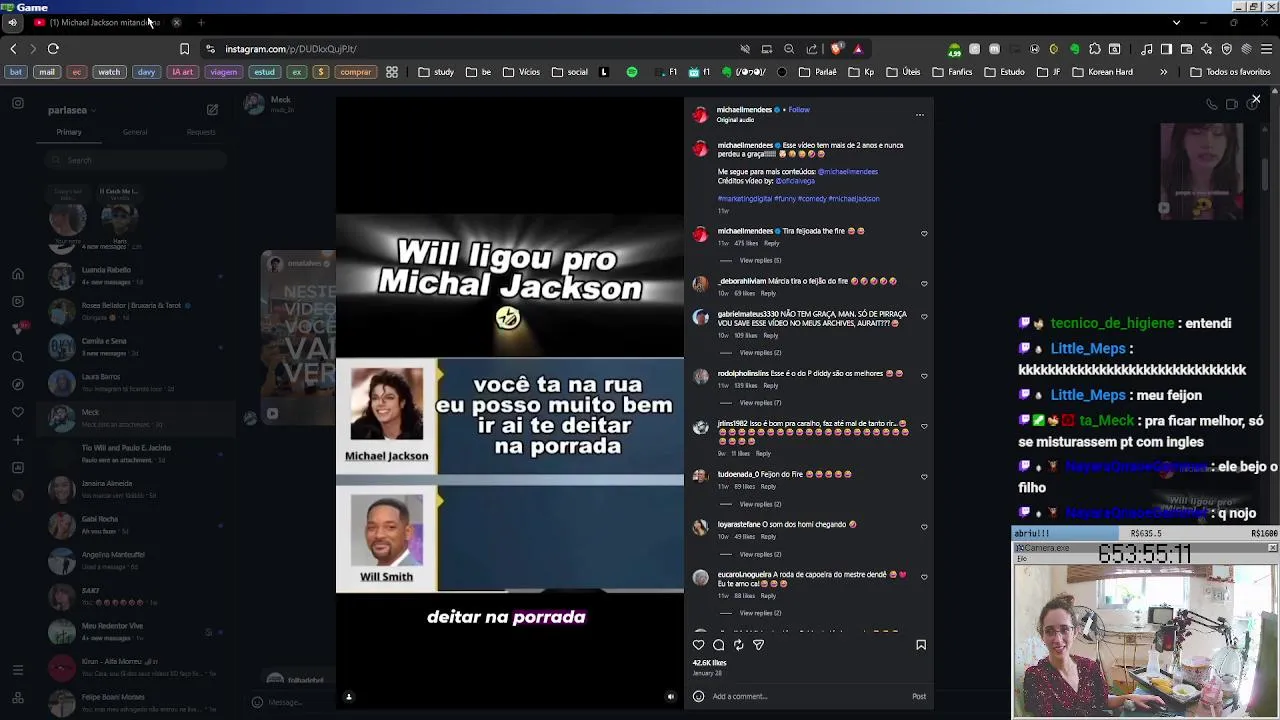Switch to the Requests messages tab
The height and width of the screenshot is (720, 1280).
[201, 132]
